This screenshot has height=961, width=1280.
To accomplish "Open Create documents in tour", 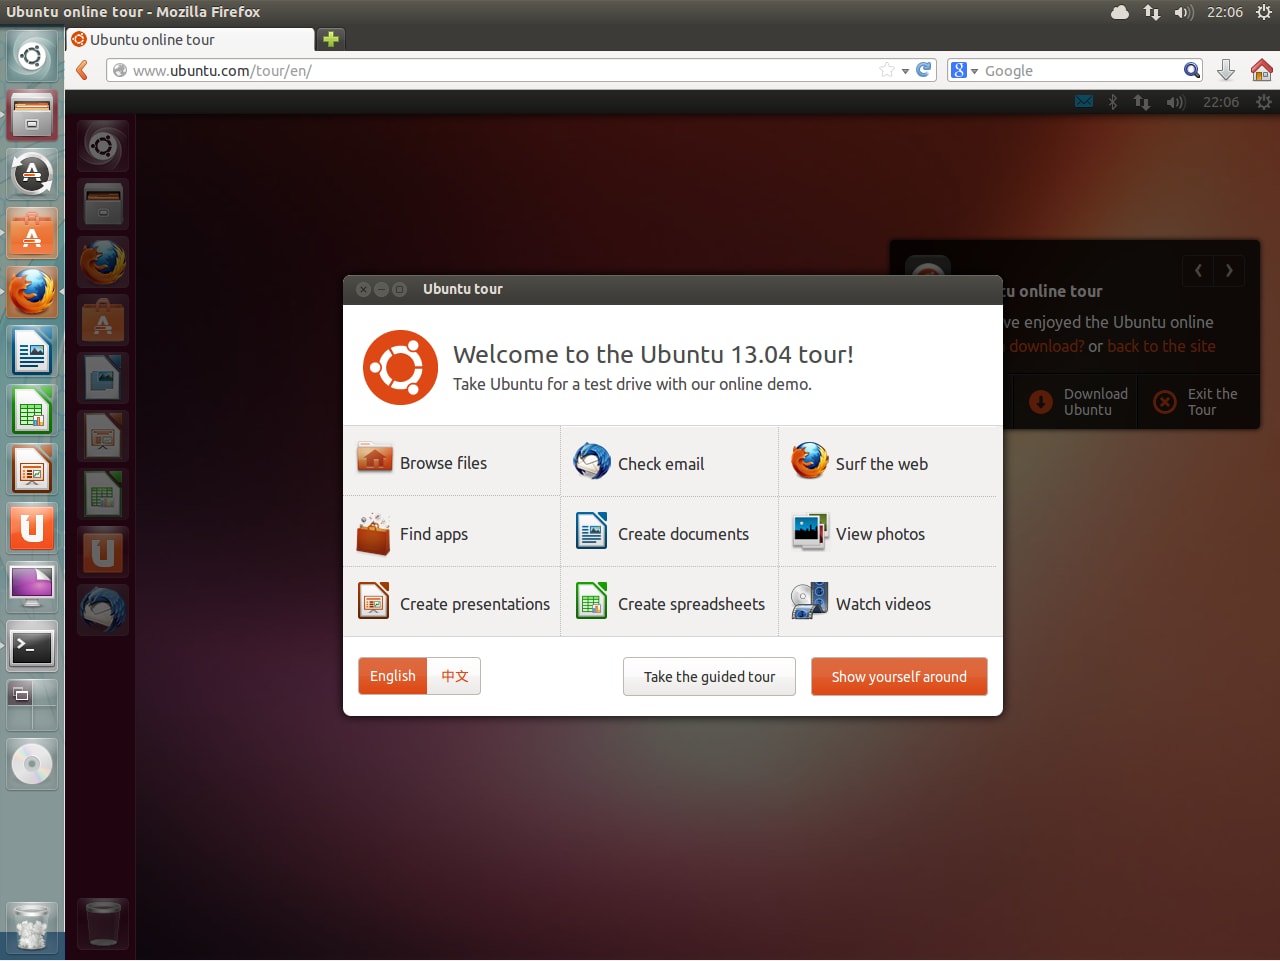I will coord(669,533).
